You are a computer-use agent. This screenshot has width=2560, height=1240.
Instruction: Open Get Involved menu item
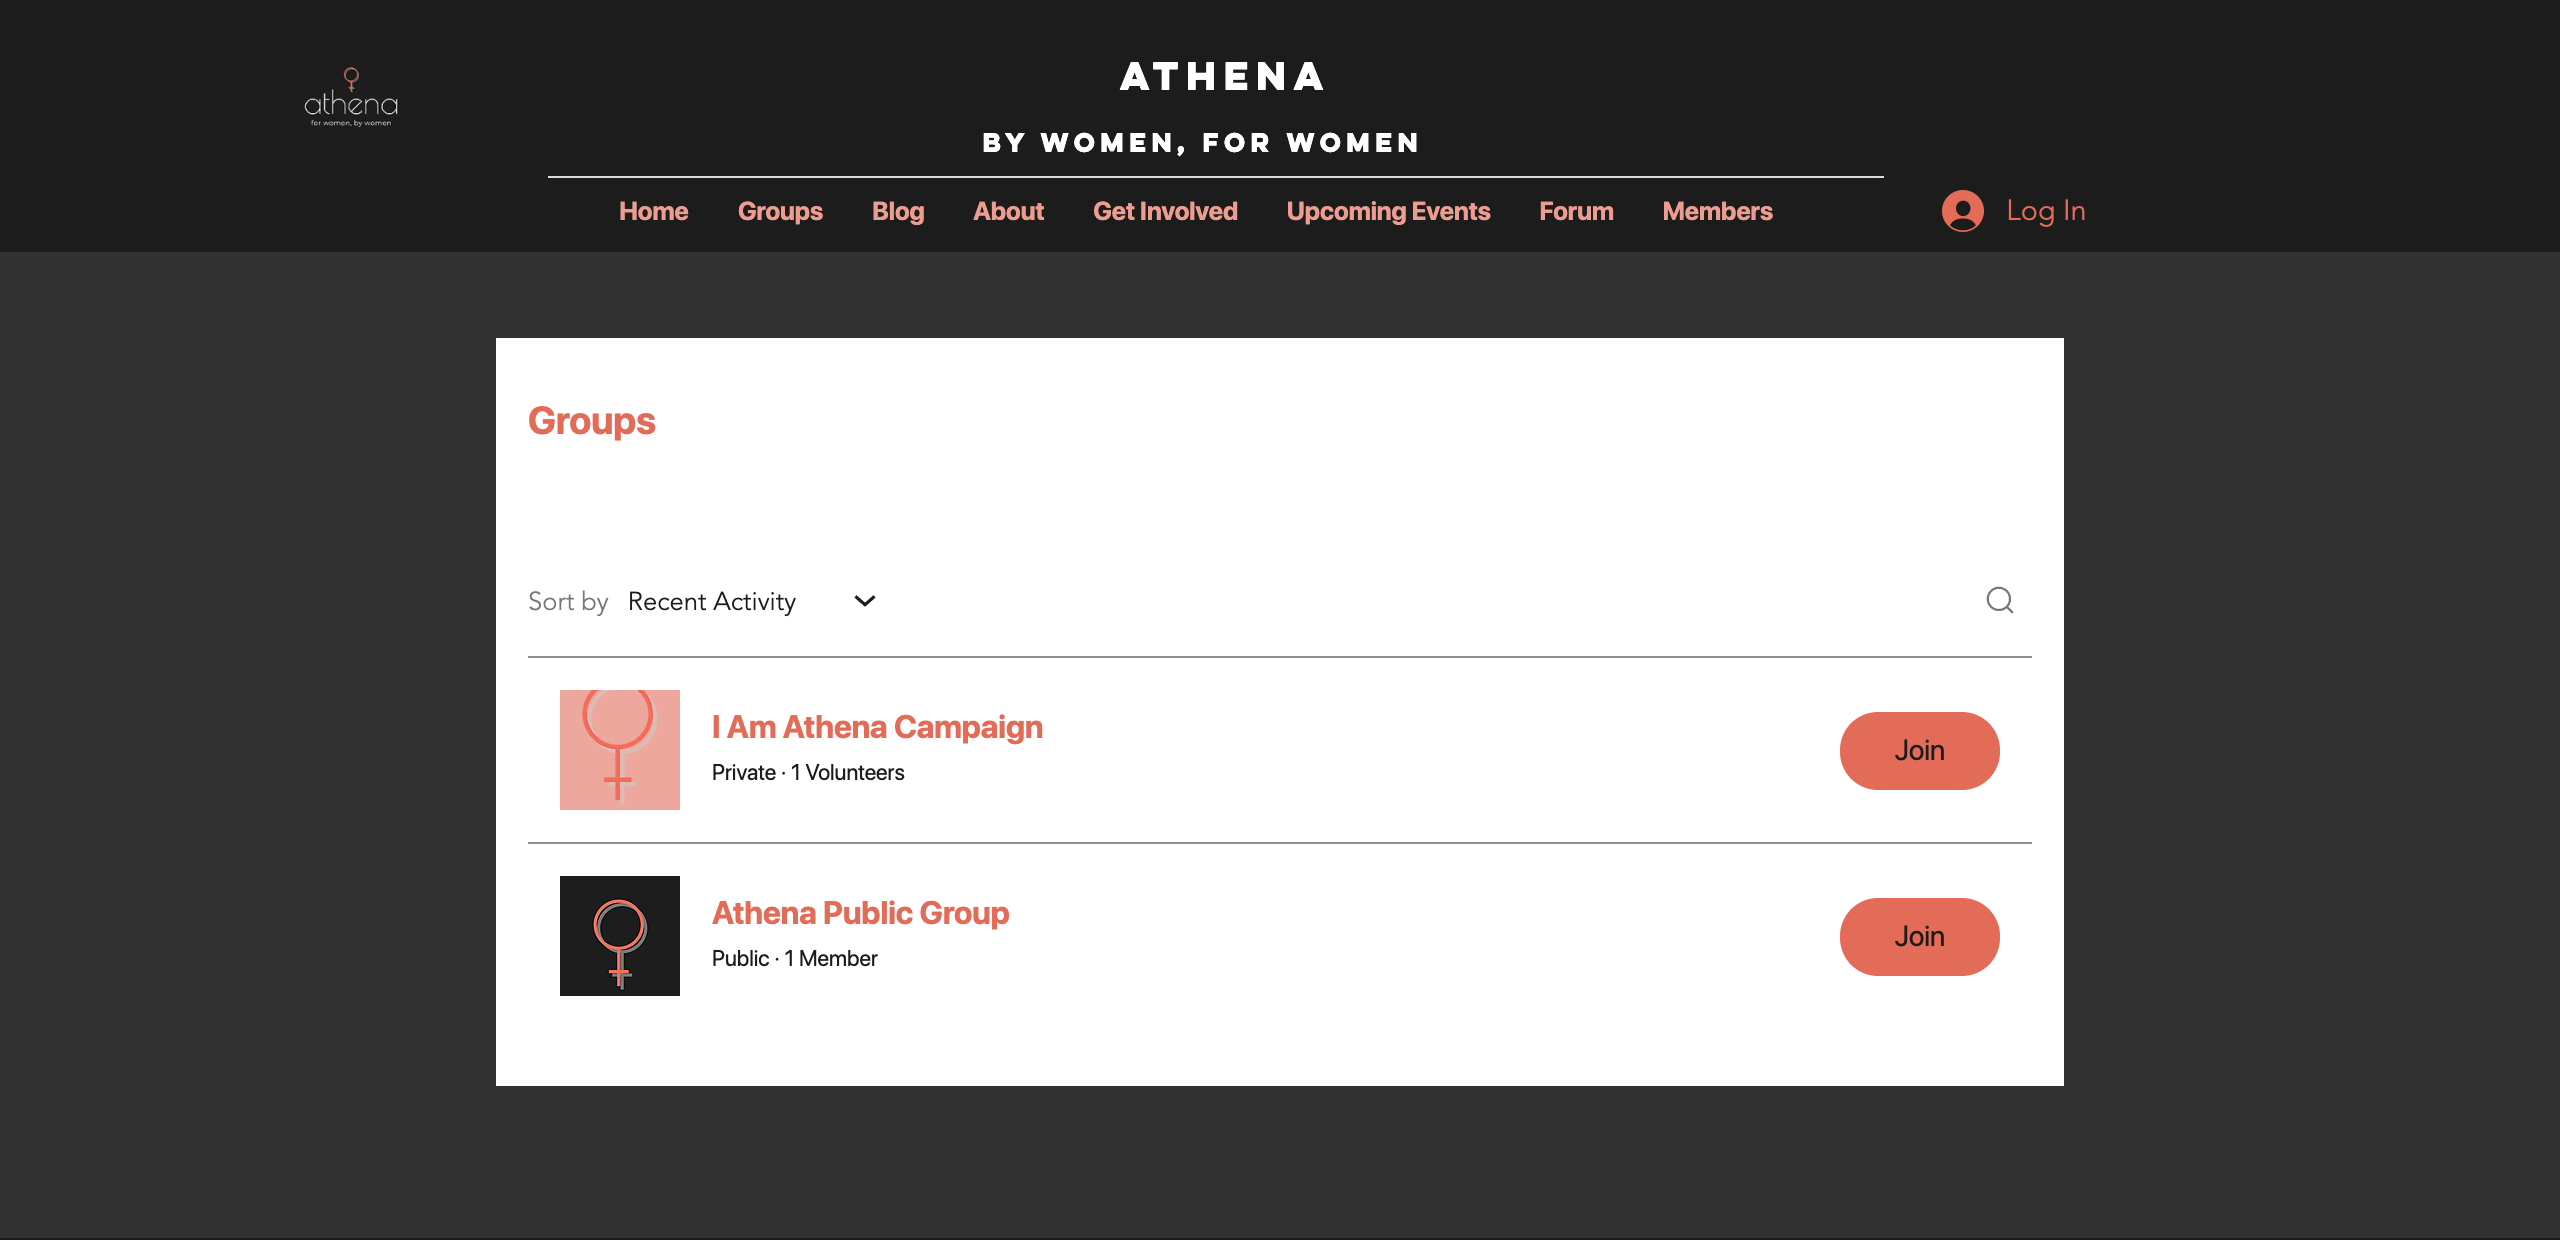(x=1165, y=211)
